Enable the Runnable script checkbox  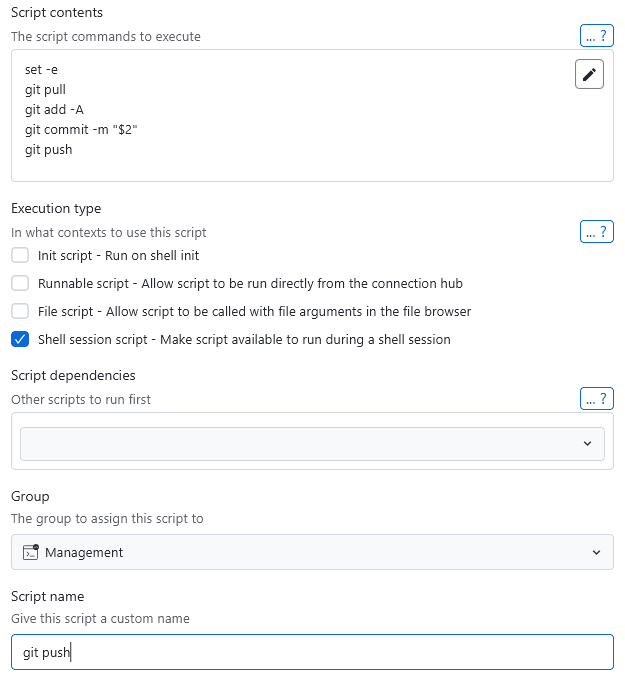(20, 283)
